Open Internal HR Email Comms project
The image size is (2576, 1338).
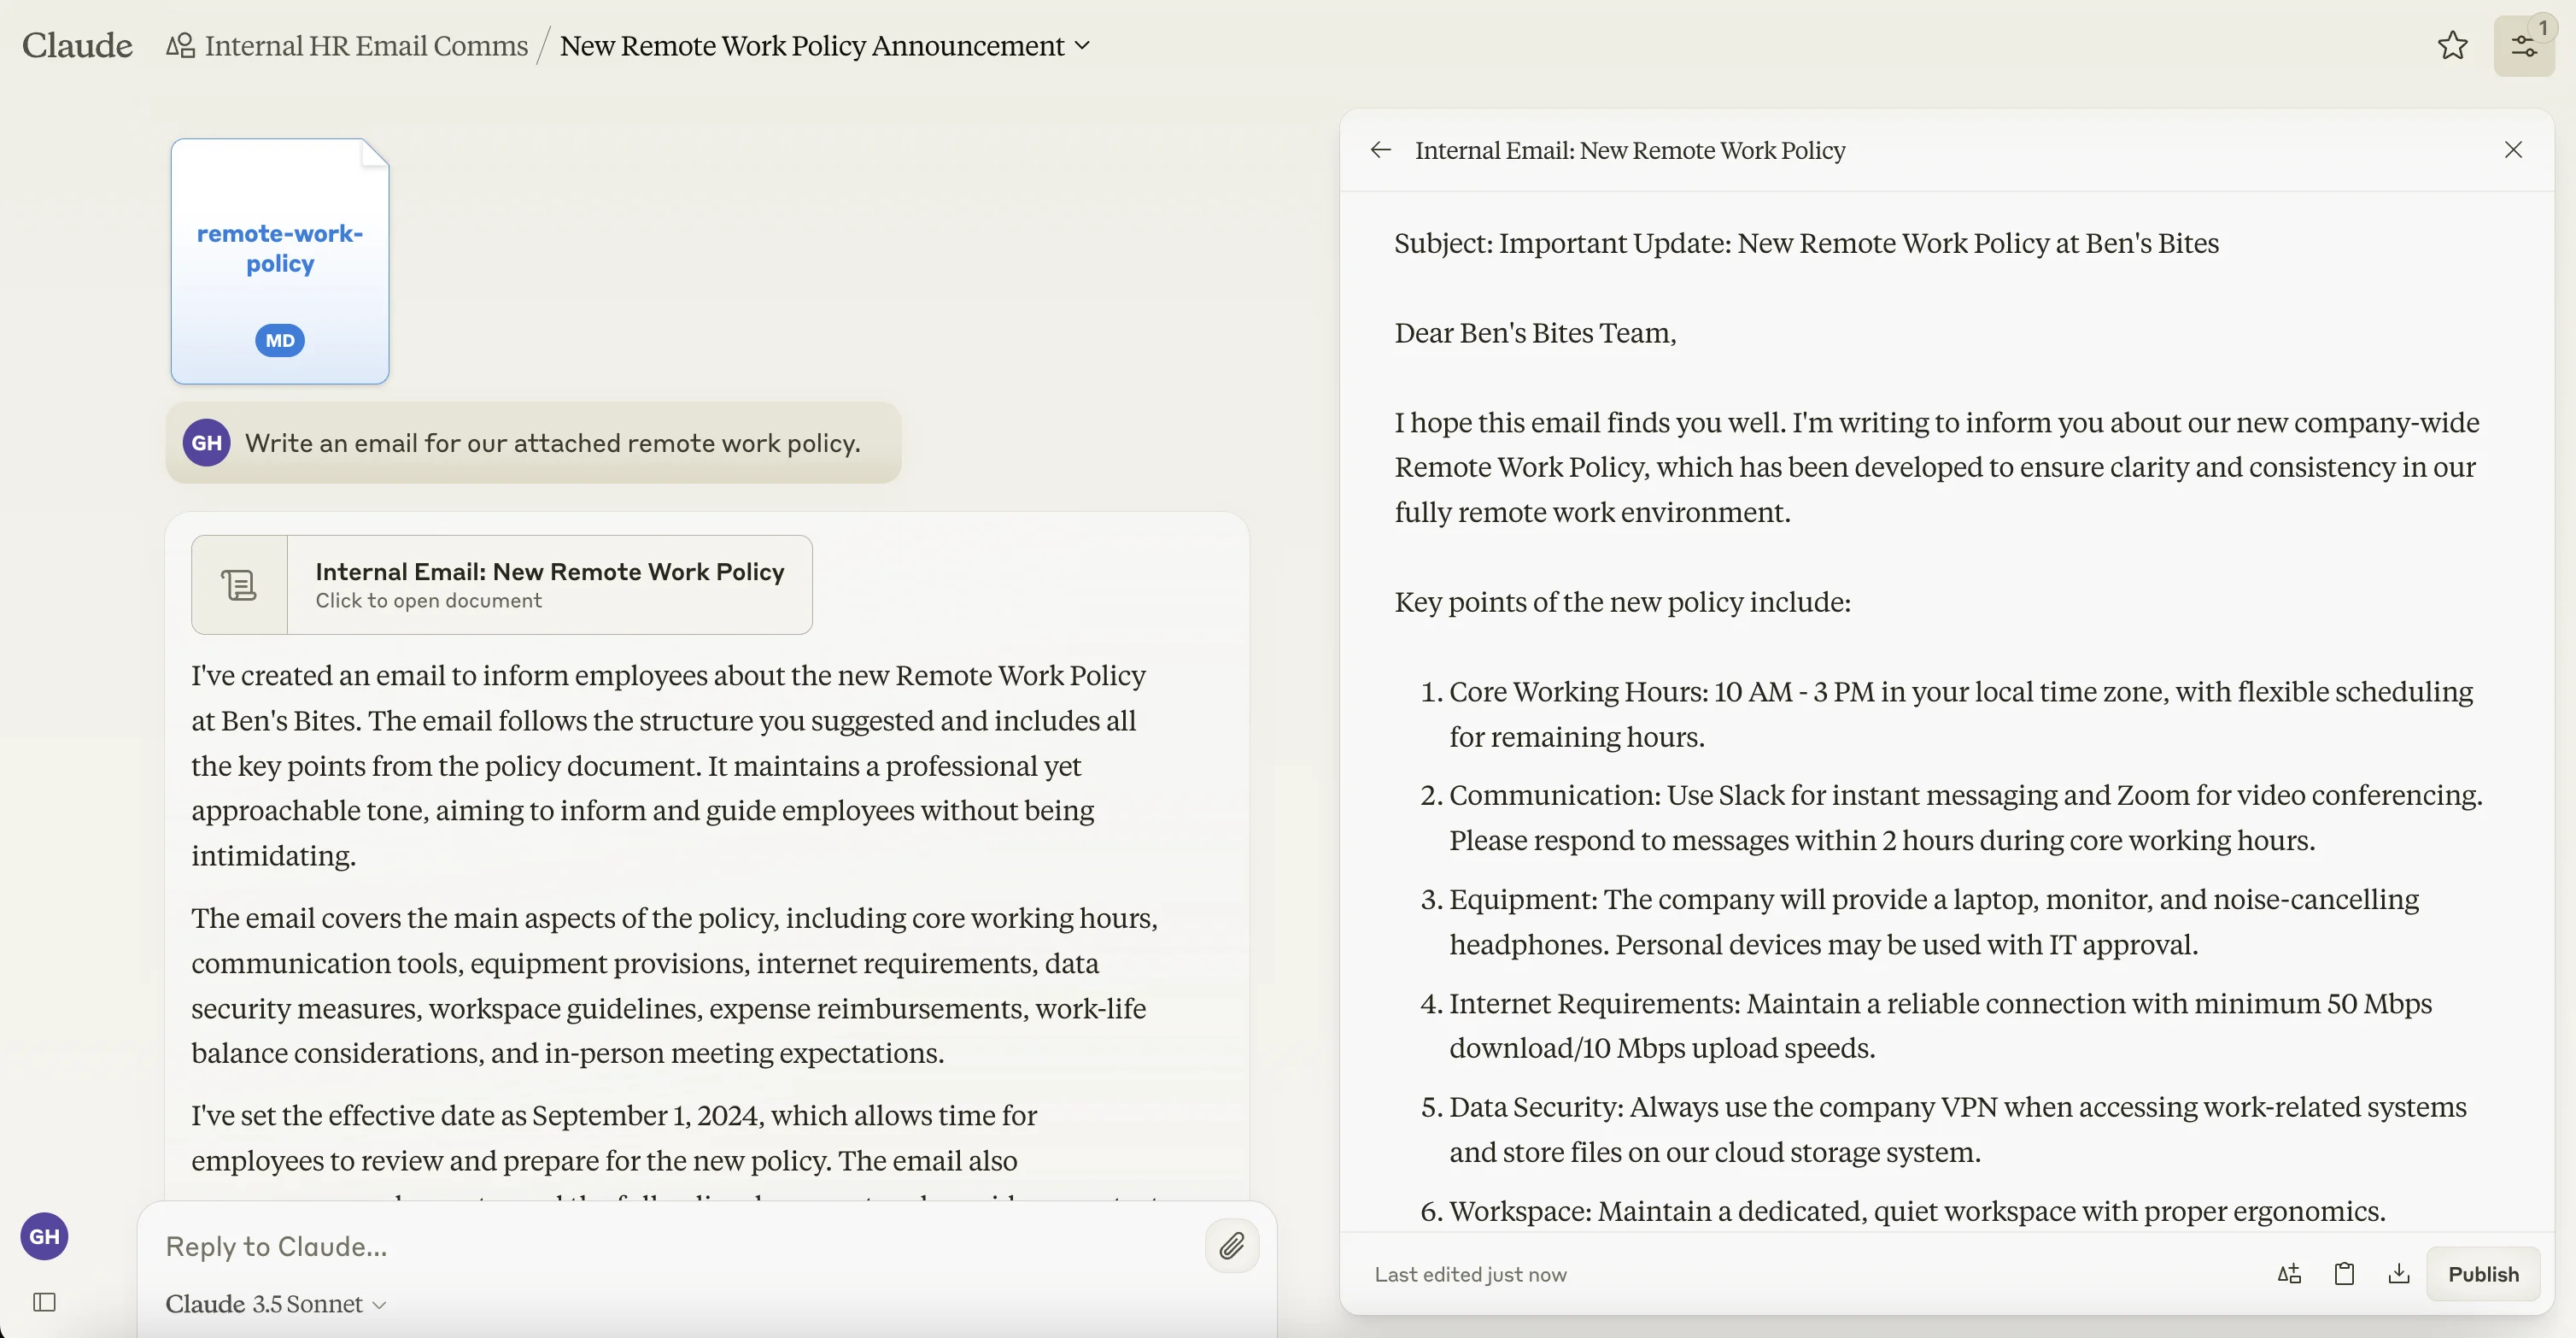coord(366,46)
